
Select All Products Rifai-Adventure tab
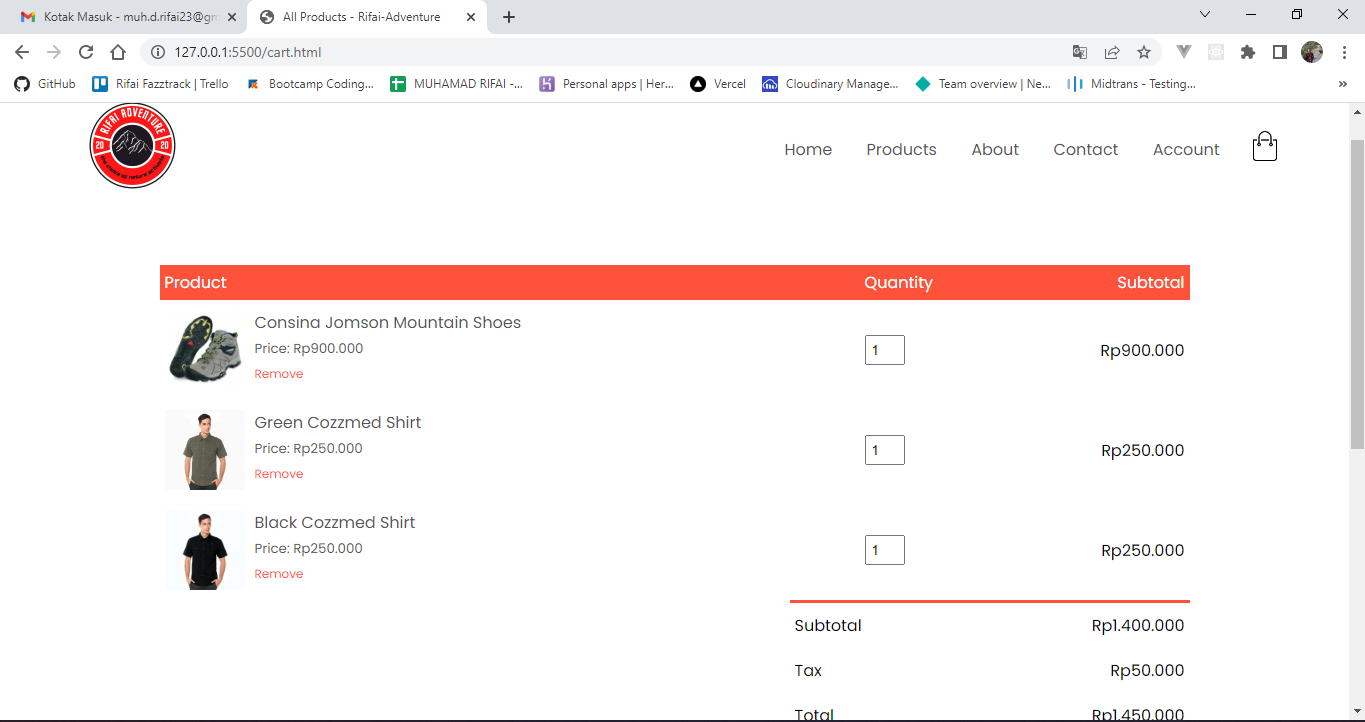[x=362, y=17]
